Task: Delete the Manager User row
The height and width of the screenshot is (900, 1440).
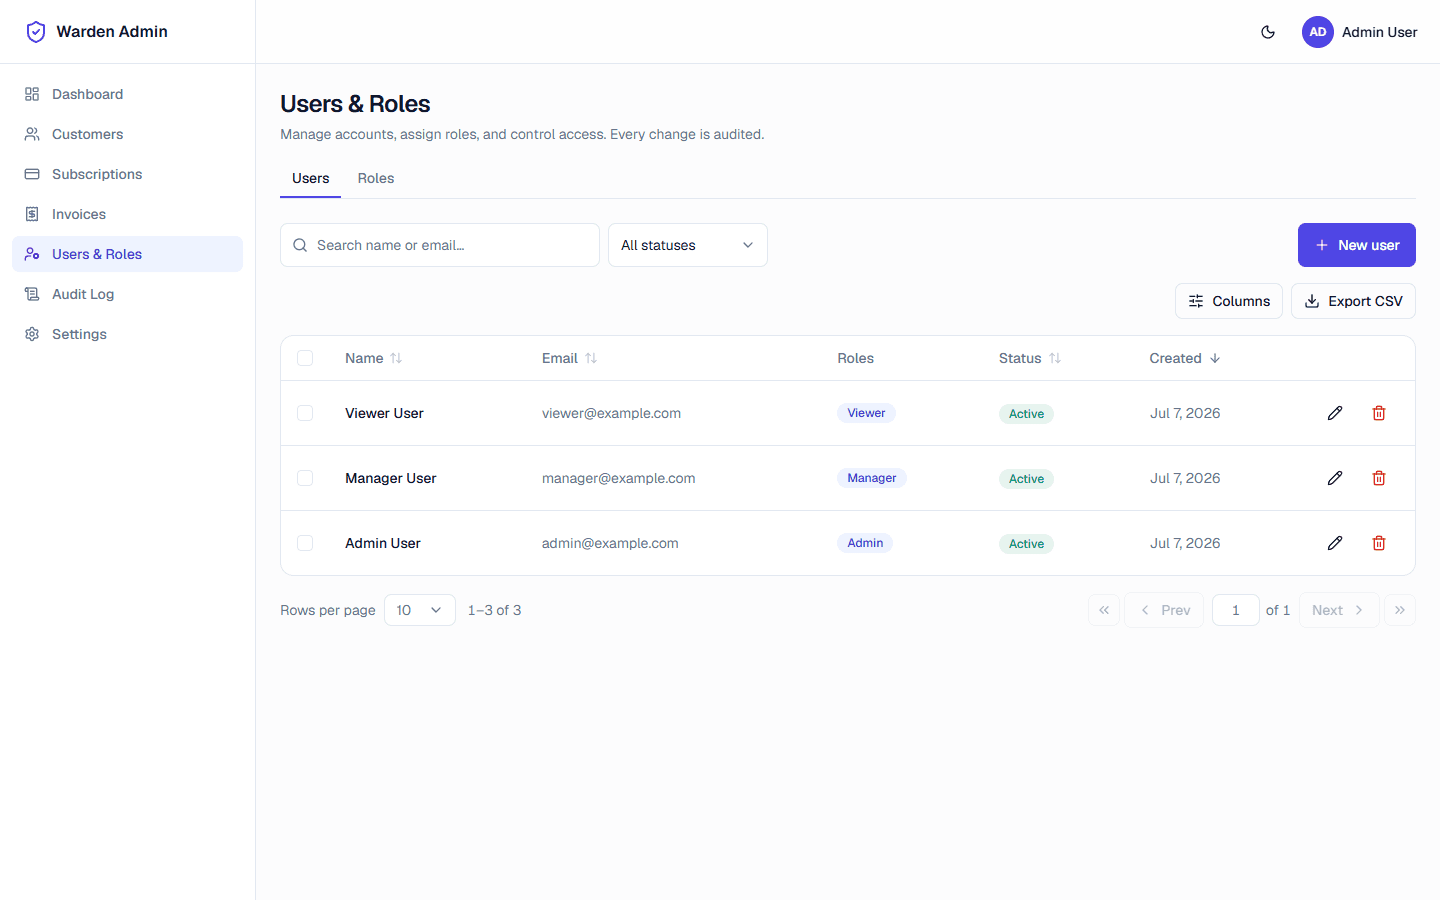Action: [1379, 478]
